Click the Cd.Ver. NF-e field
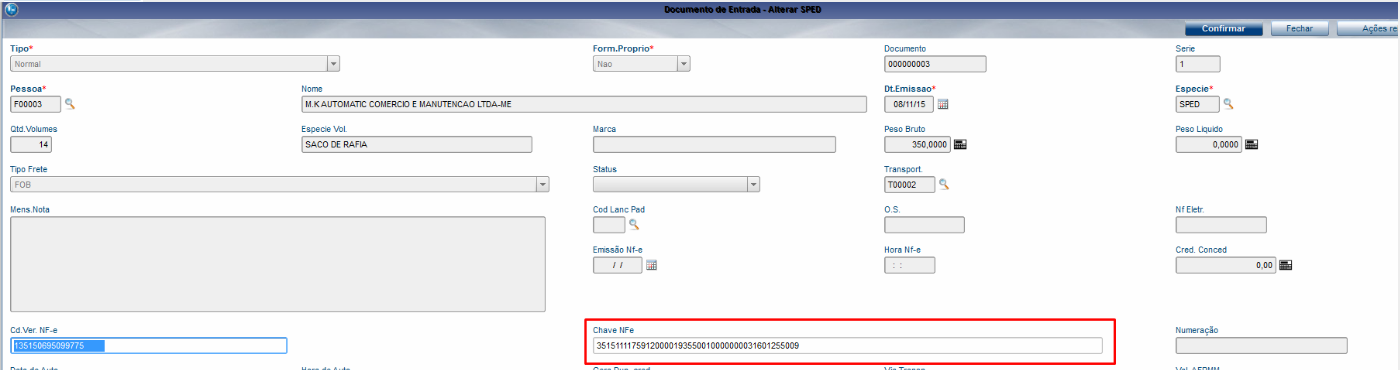The width and height of the screenshot is (1400, 370). pos(149,346)
